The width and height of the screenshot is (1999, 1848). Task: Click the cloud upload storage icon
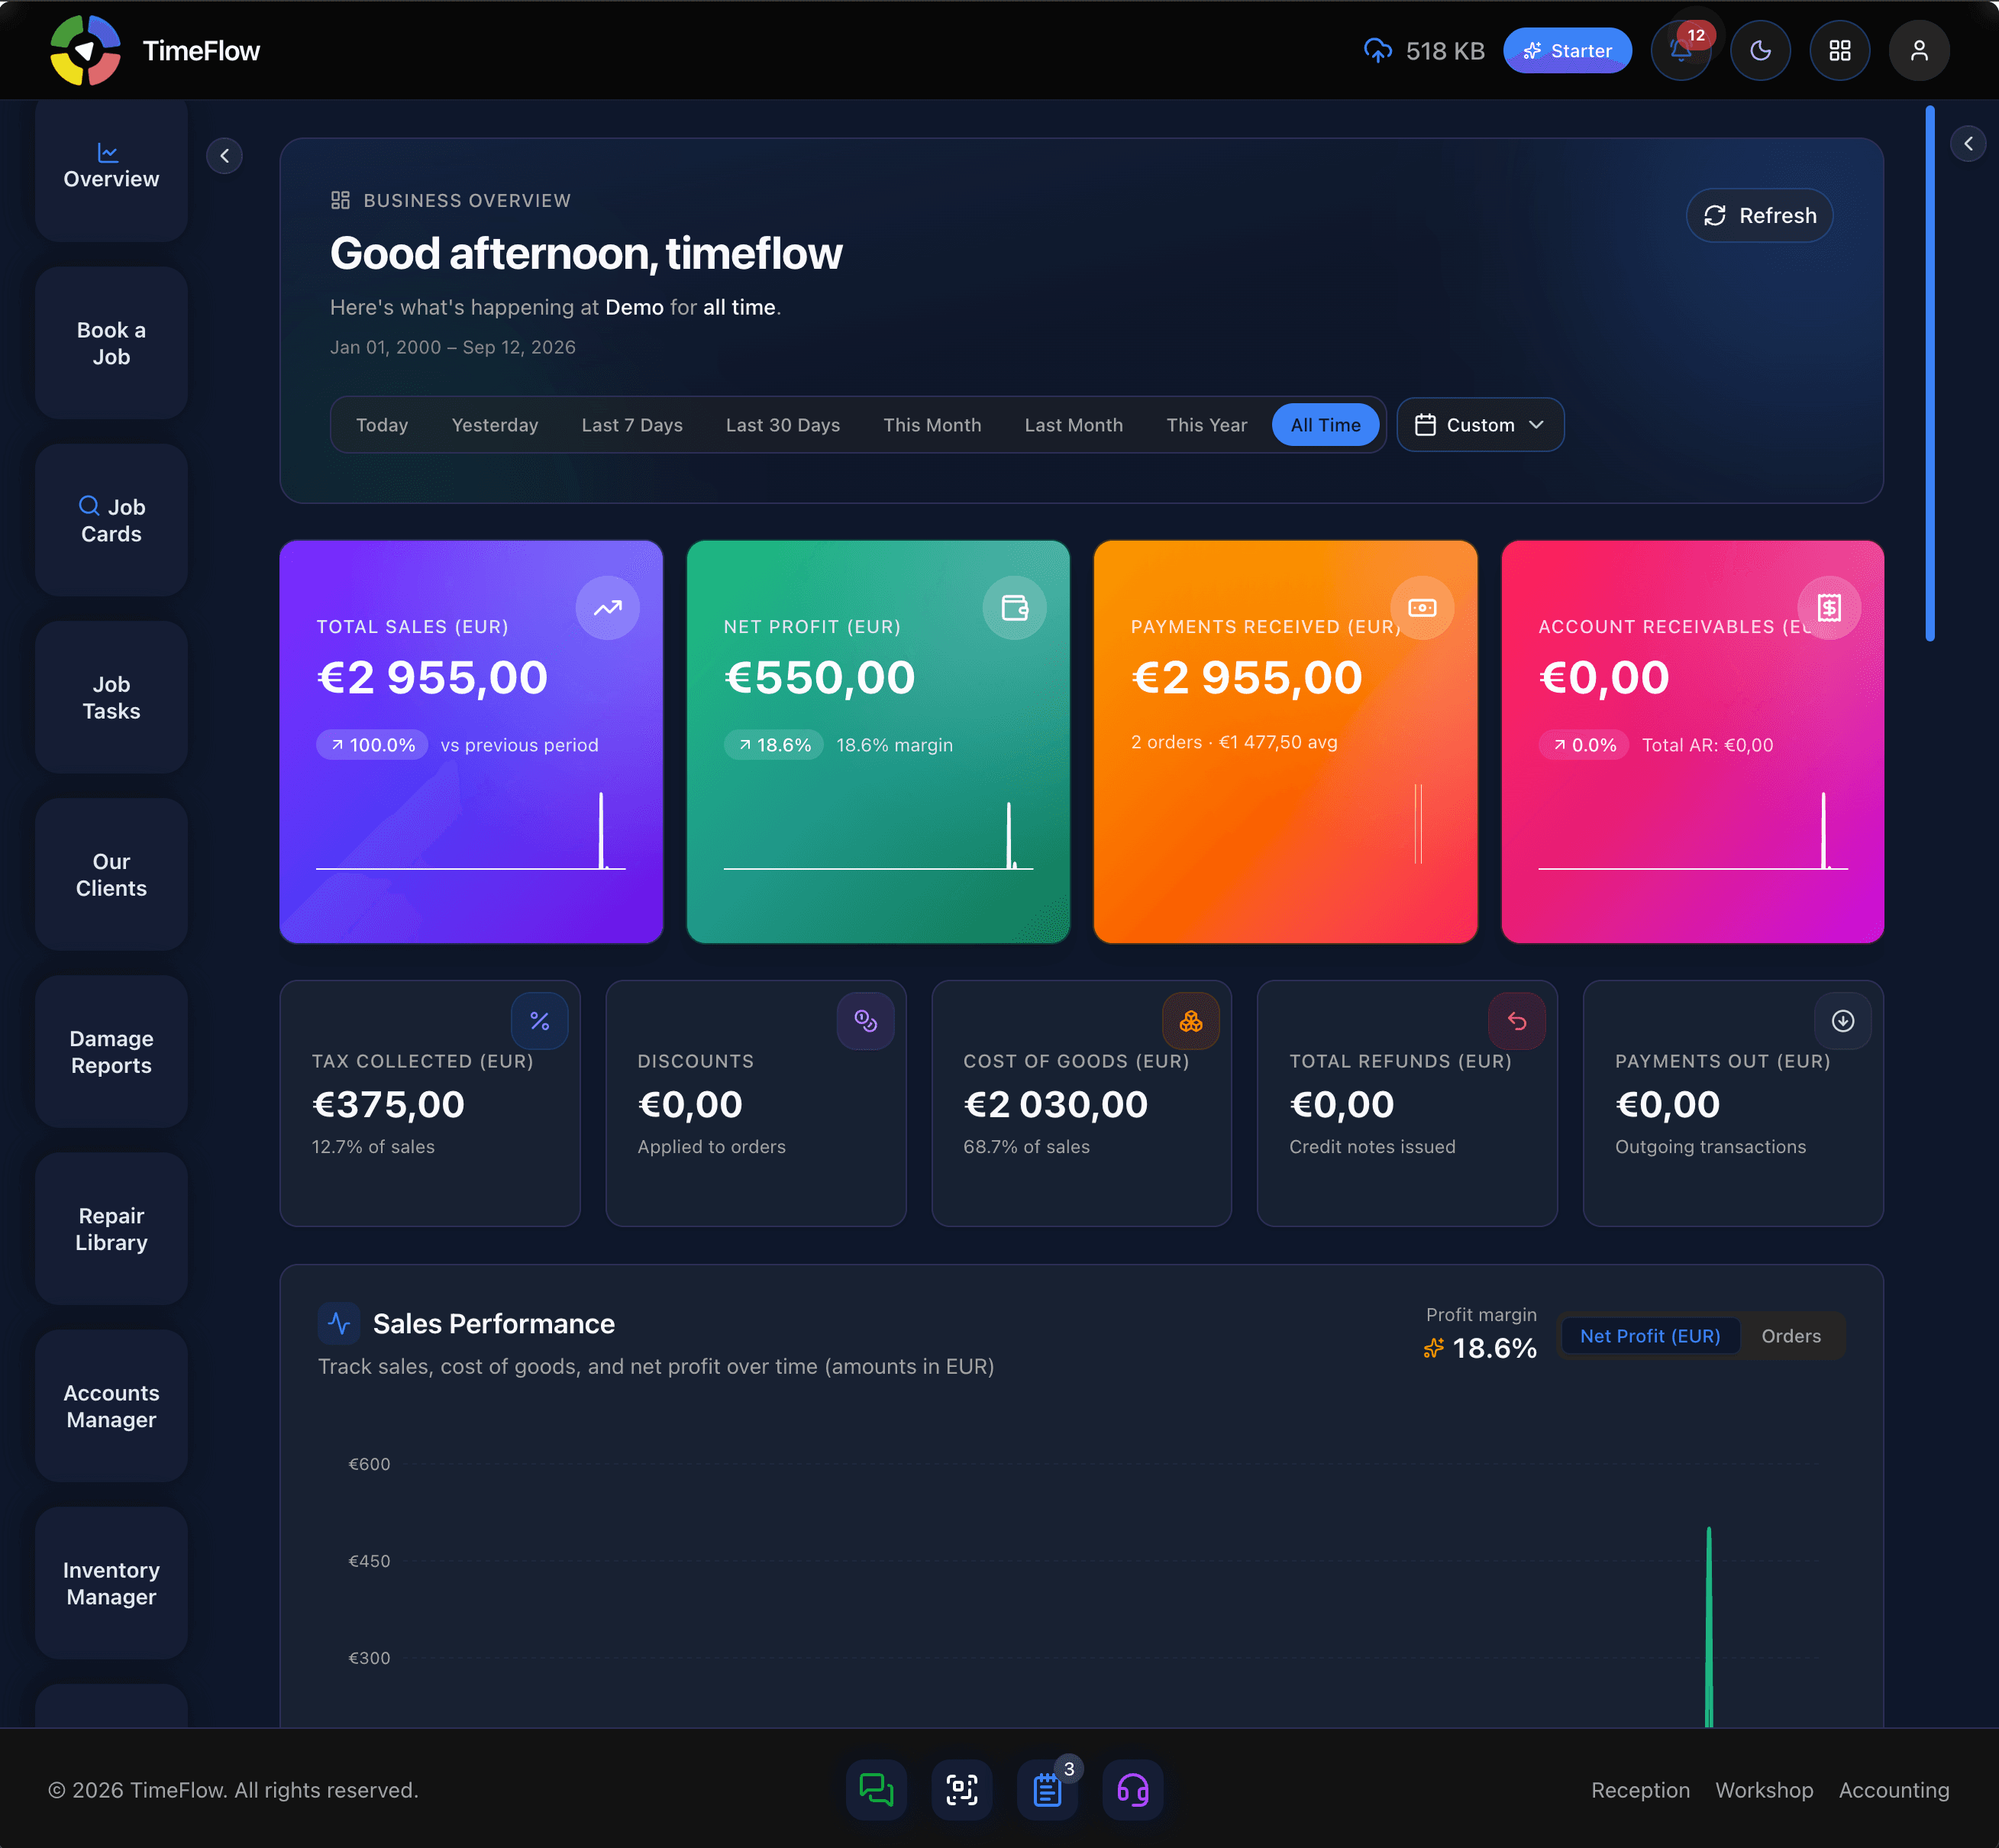1378,50
